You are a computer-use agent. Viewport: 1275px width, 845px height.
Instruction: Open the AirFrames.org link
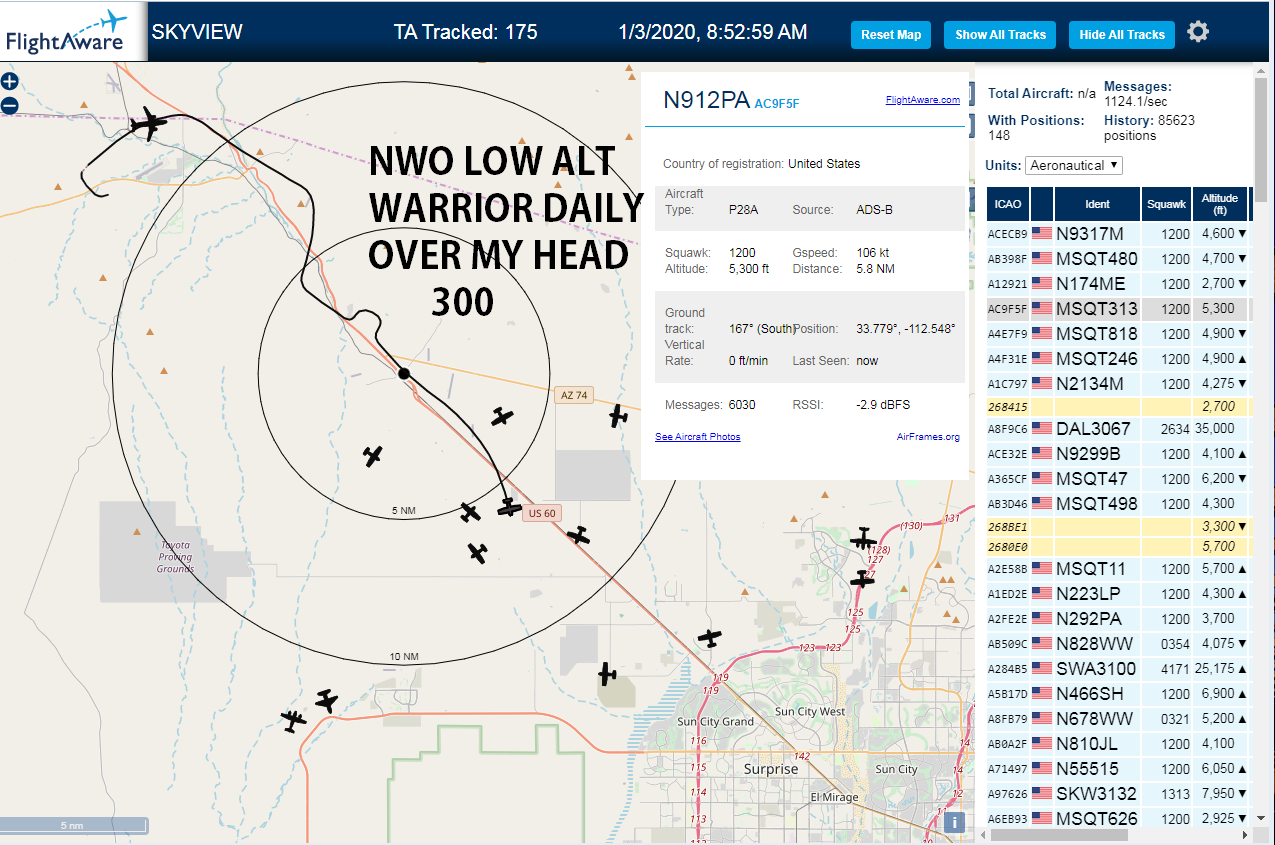click(928, 437)
